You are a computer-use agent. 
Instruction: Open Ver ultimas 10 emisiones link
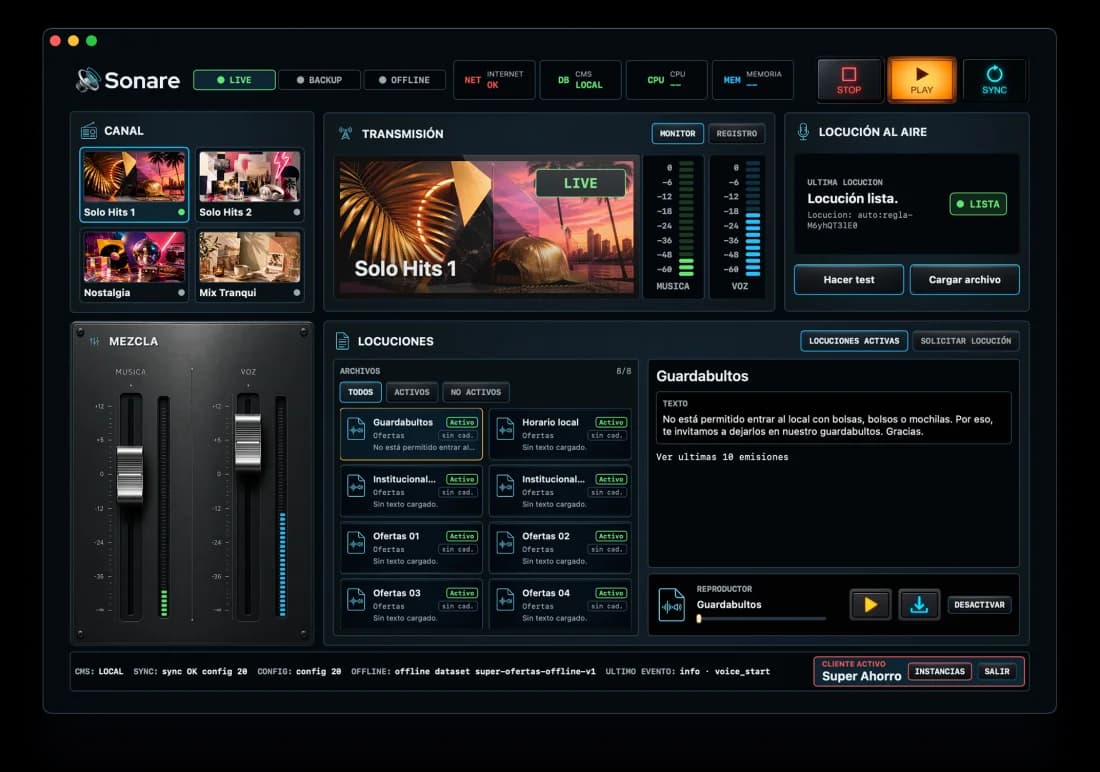point(722,457)
